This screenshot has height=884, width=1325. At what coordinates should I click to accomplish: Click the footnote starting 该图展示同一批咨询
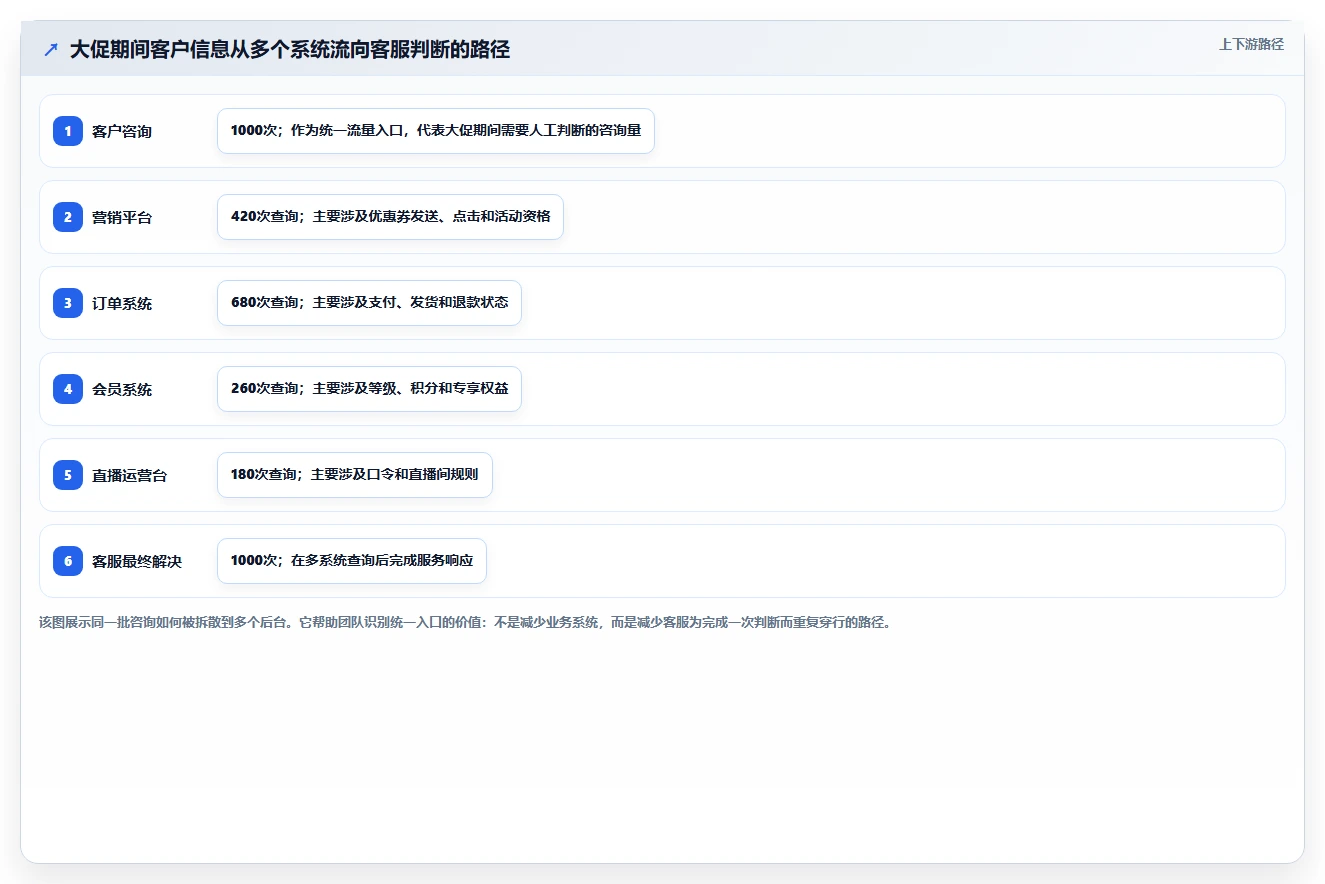(465, 622)
